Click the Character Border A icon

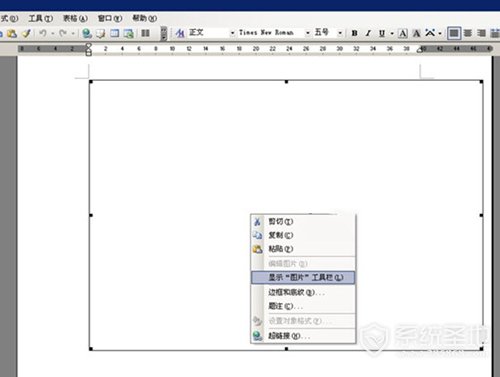coord(403,33)
